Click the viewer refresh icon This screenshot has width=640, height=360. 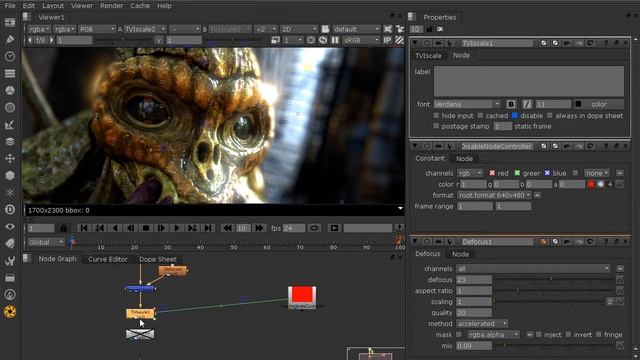point(323,40)
